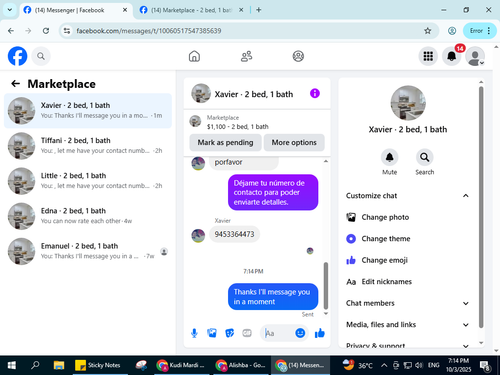
Task: Click the GIF icon in composer
Action: (x=247, y=333)
